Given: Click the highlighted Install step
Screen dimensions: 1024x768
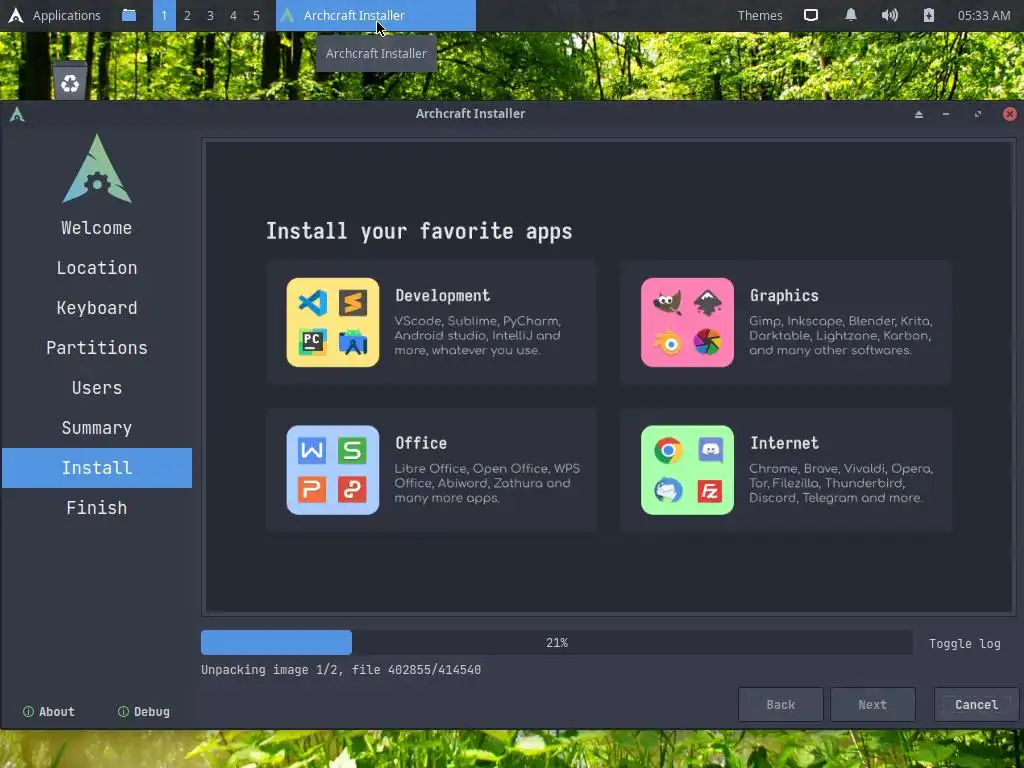Looking at the screenshot, I should tap(97, 468).
